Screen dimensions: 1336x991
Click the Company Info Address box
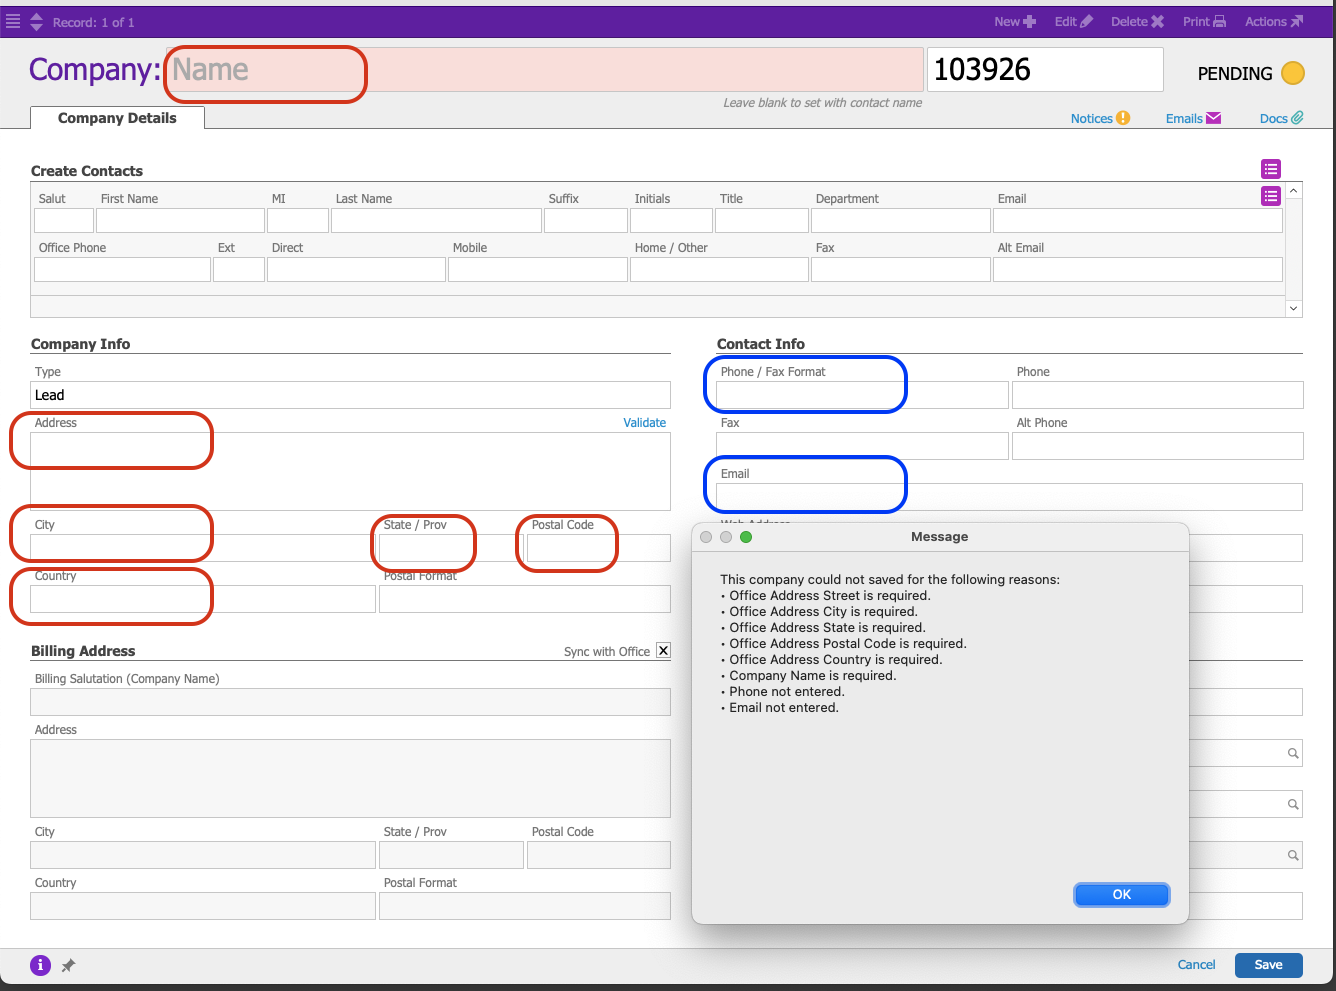[x=351, y=471]
